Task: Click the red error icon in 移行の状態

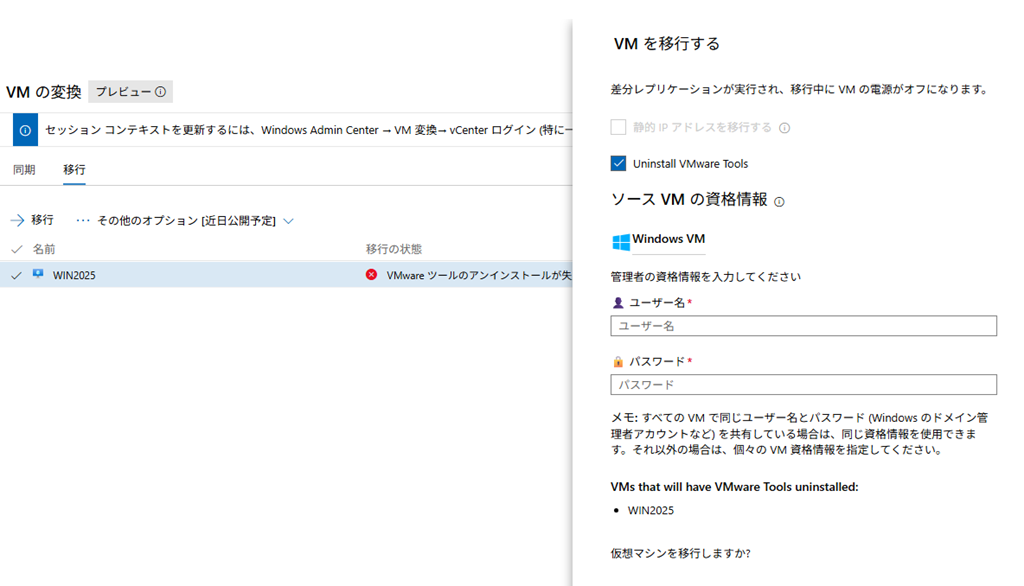Action: tap(372, 274)
